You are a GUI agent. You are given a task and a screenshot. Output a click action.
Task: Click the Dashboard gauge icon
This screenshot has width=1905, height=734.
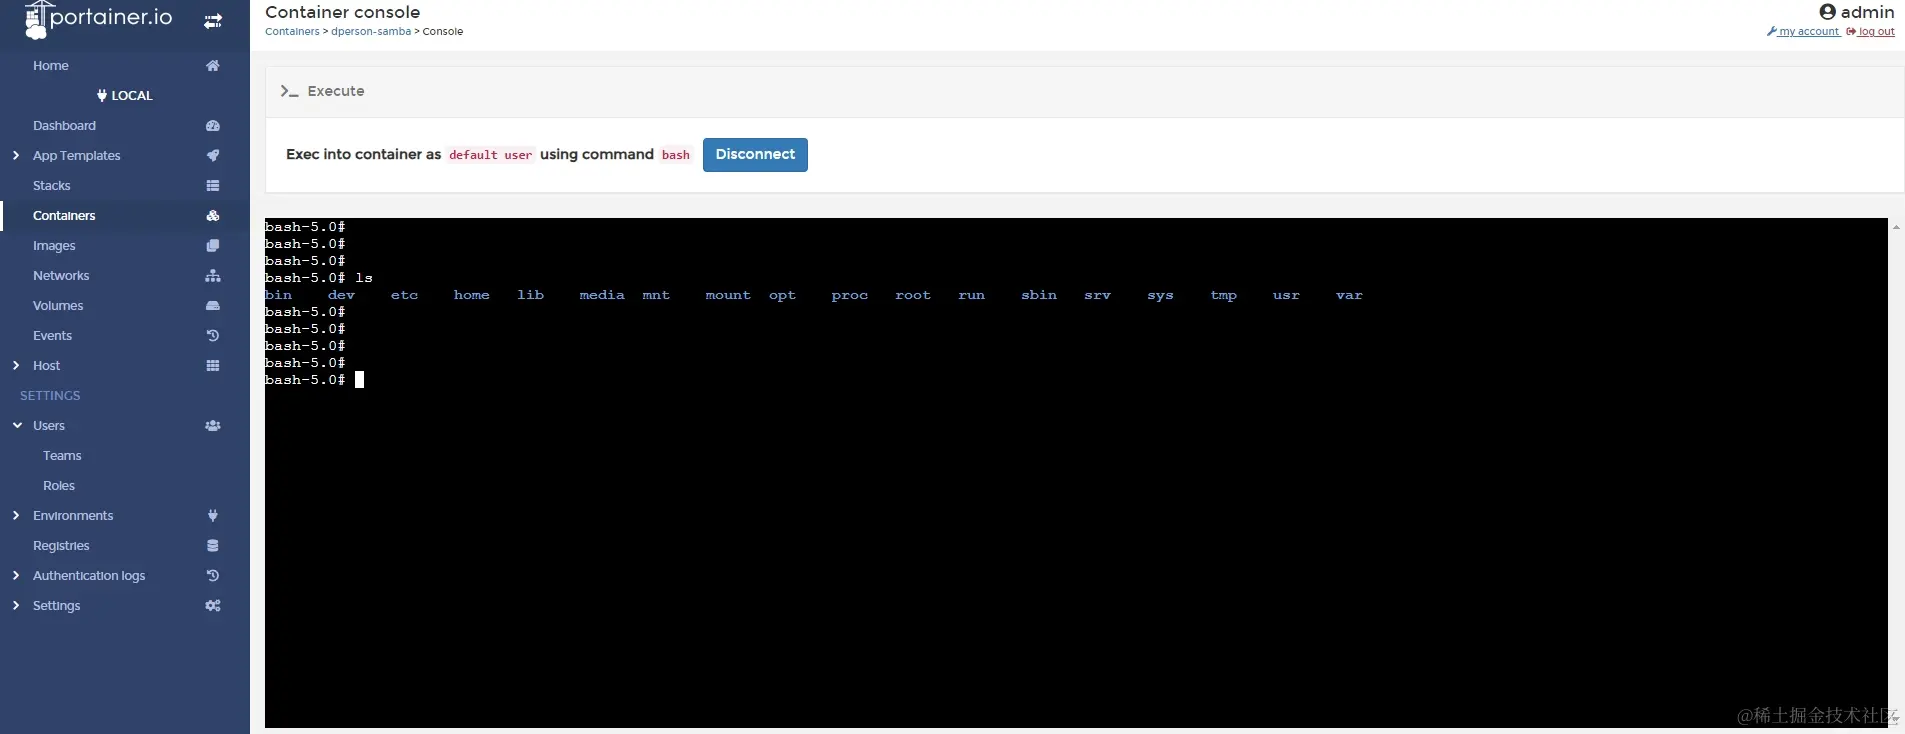pos(213,126)
